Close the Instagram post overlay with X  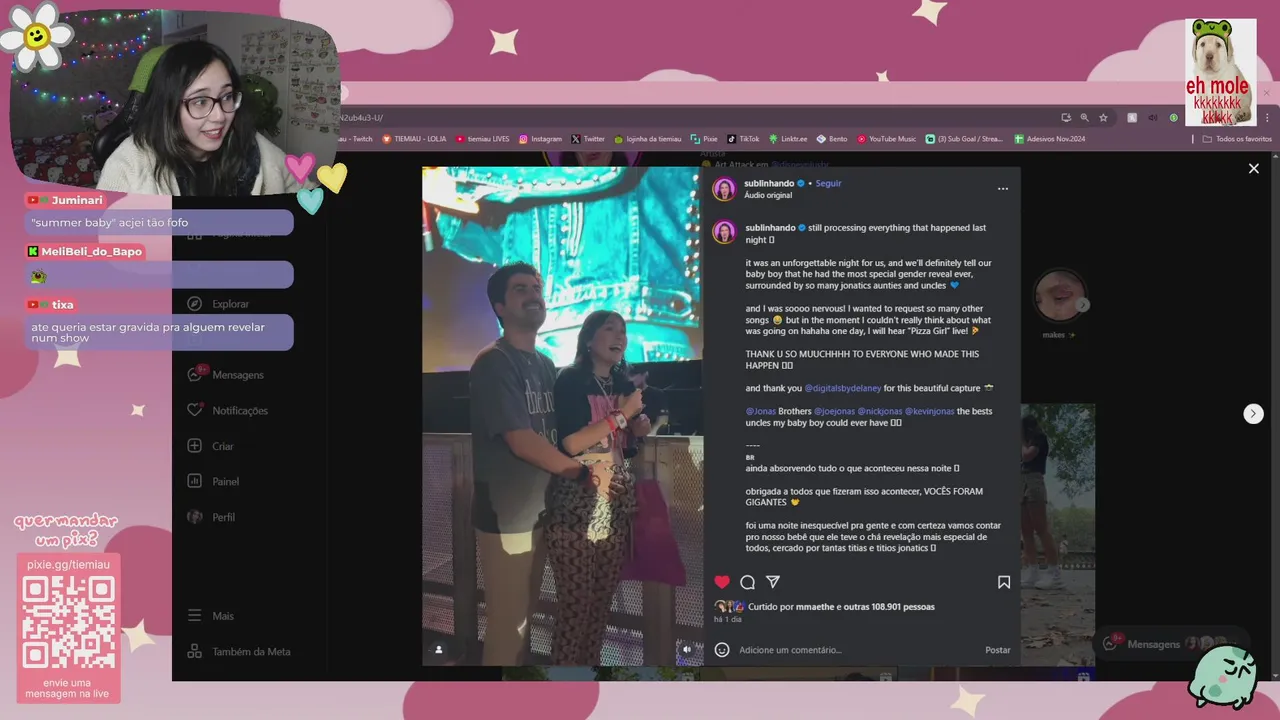1253,169
